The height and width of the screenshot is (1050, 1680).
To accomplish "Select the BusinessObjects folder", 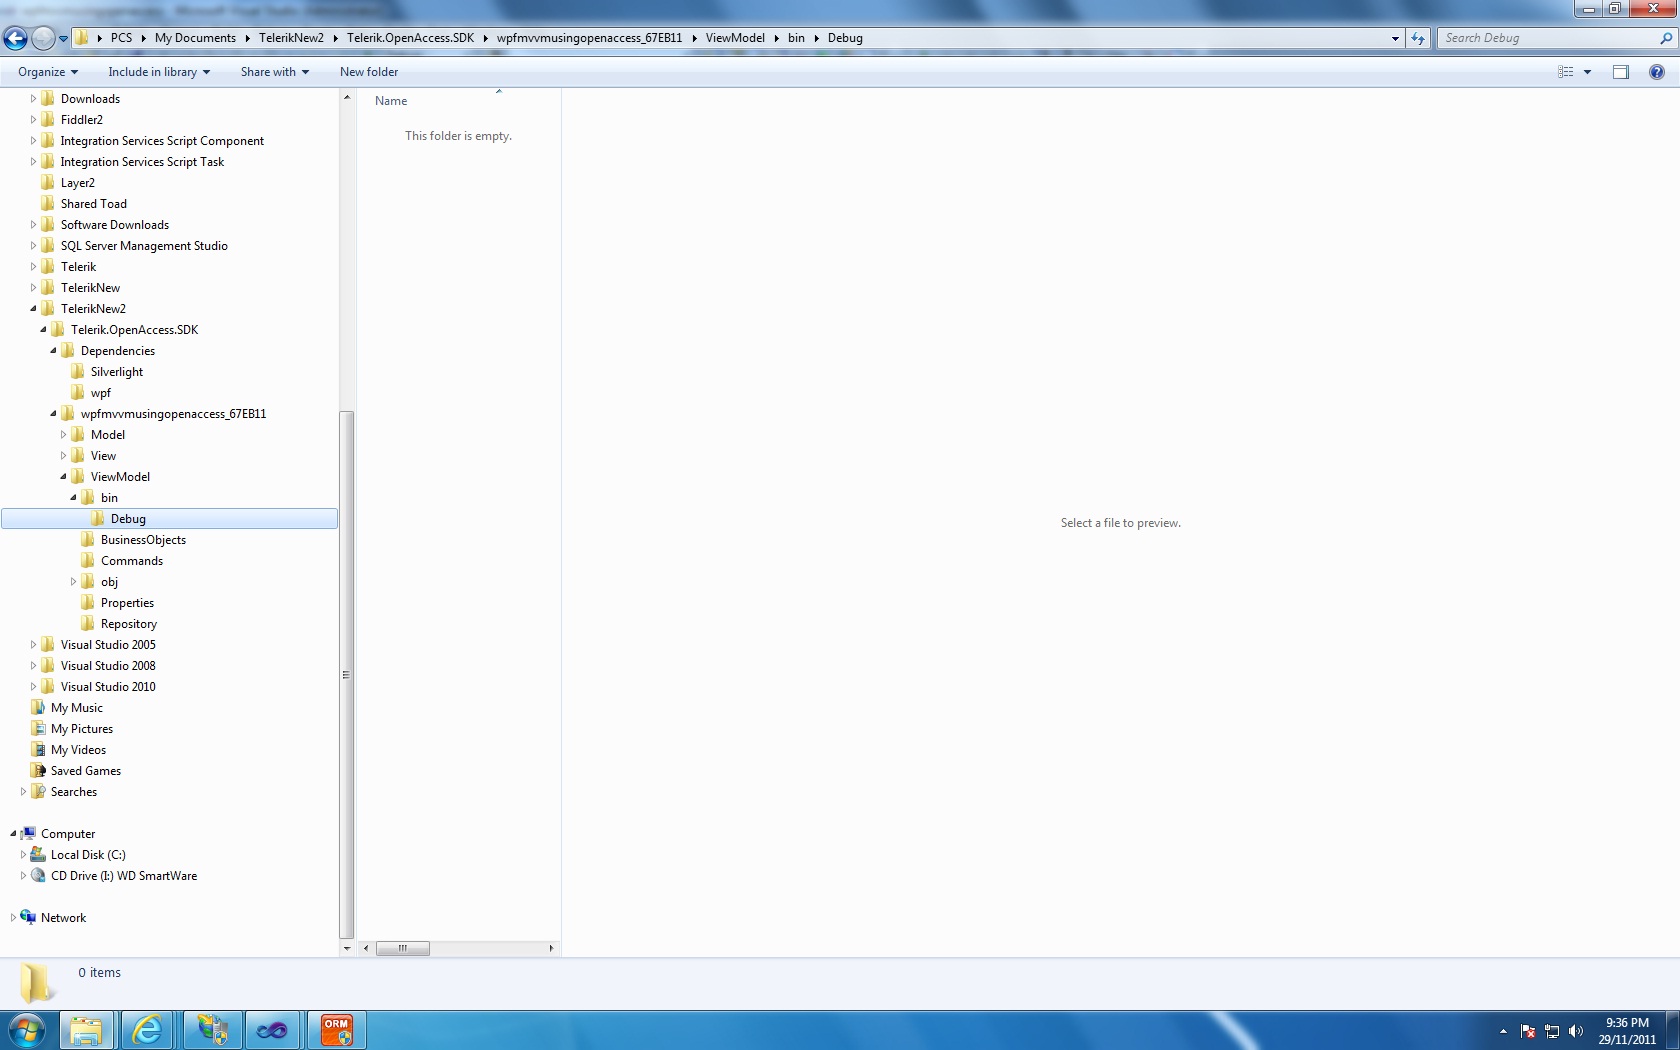I will point(143,540).
